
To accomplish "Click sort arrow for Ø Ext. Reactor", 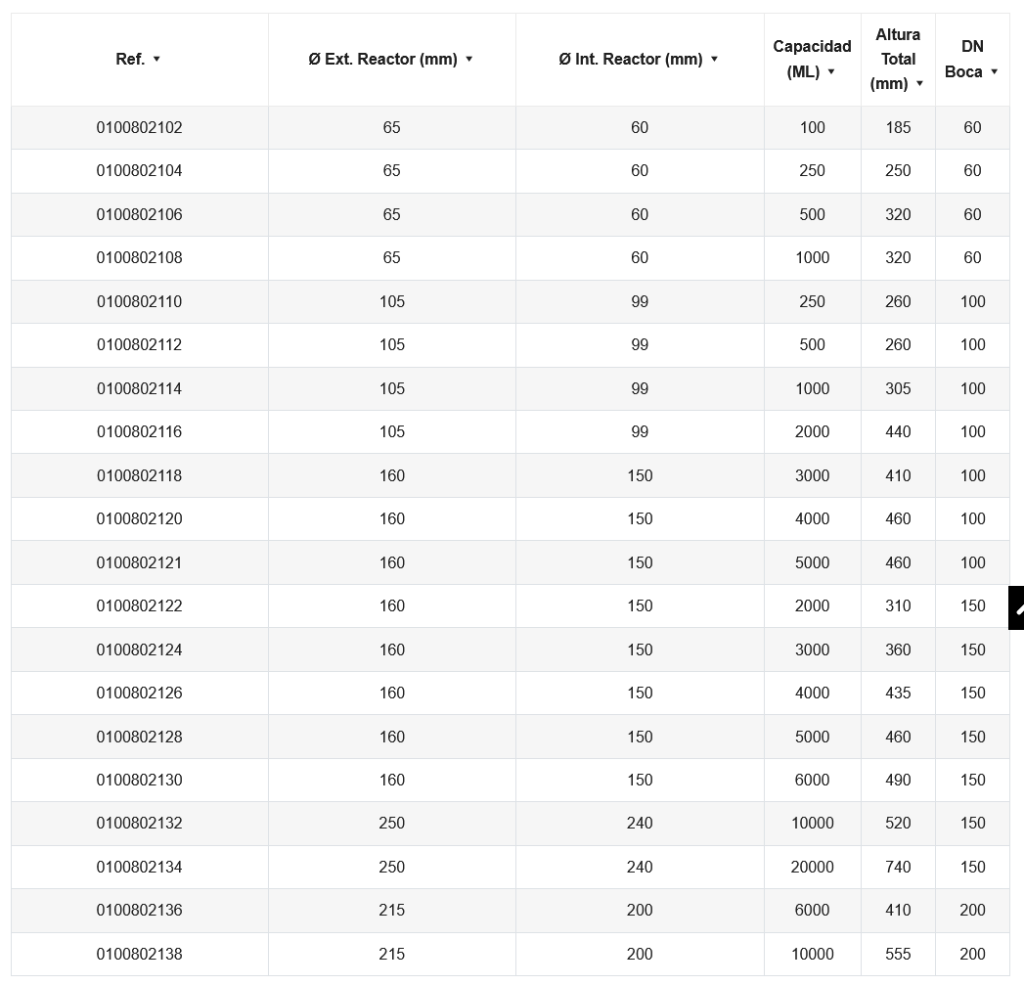I will point(469,61).
